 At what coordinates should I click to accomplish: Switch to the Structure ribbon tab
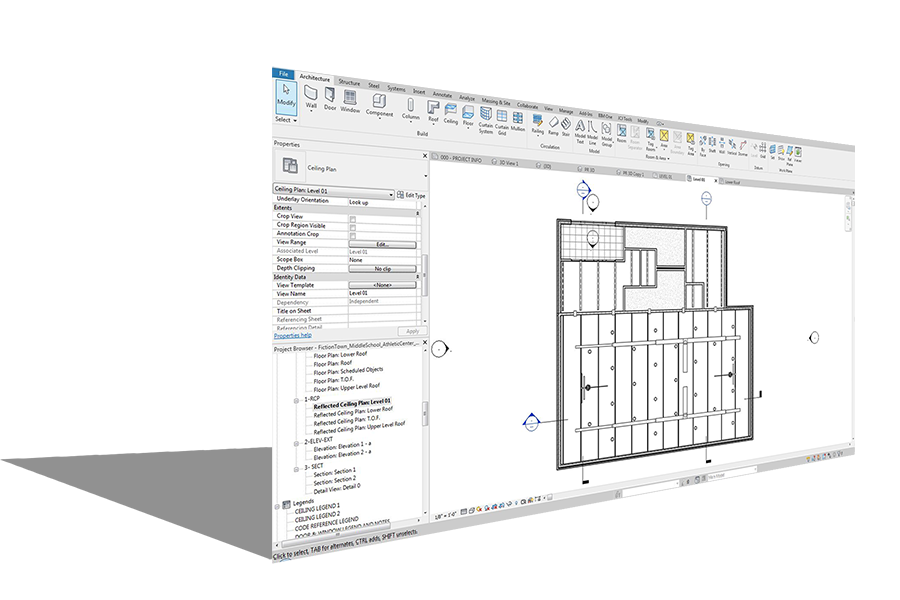(349, 82)
